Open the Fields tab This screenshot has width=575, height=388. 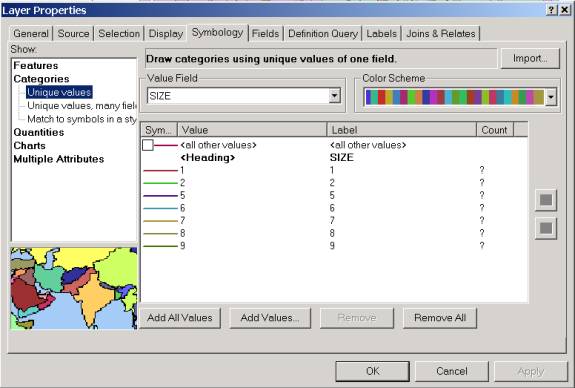coord(265,34)
